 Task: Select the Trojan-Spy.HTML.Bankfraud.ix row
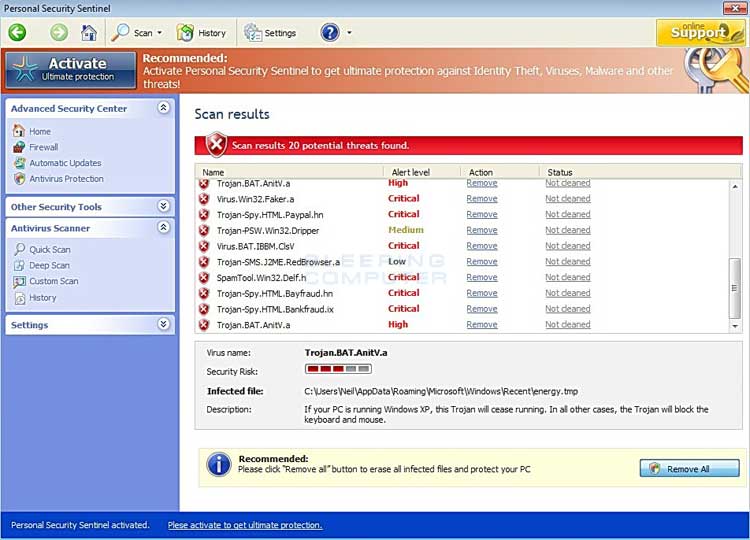(462, 309)
